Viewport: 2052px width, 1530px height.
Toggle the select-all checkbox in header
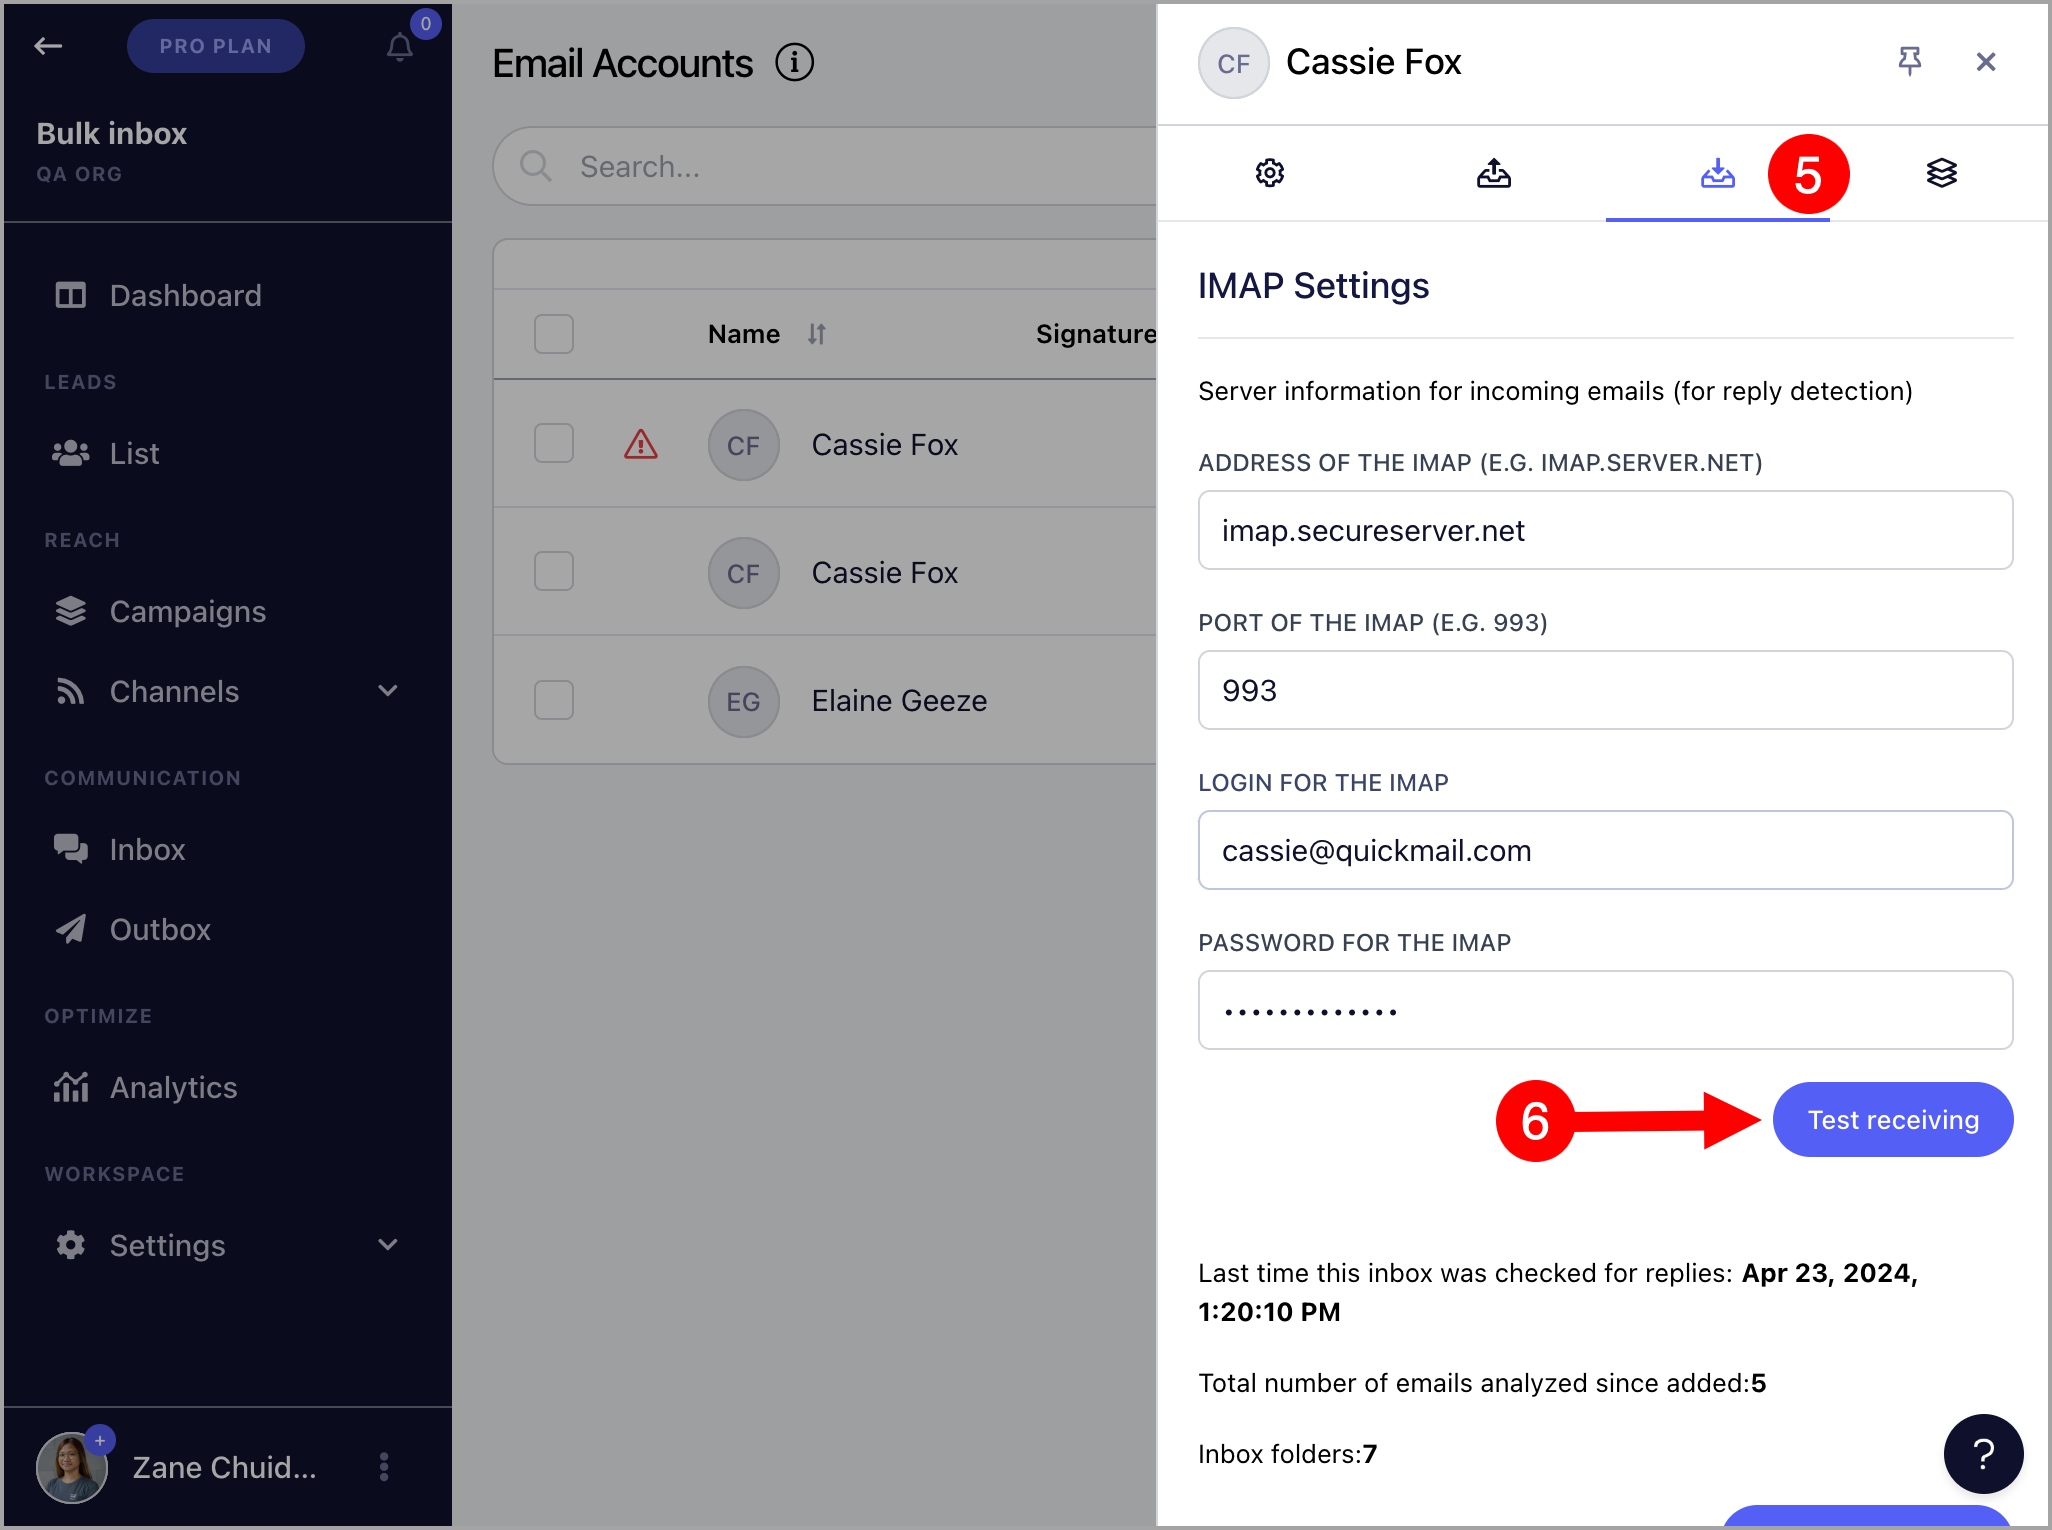(554, 334)
